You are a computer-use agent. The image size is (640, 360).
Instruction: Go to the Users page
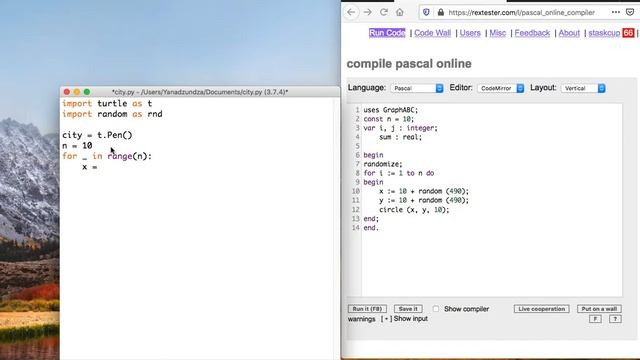pyautogui.click(x=470, y=33)
